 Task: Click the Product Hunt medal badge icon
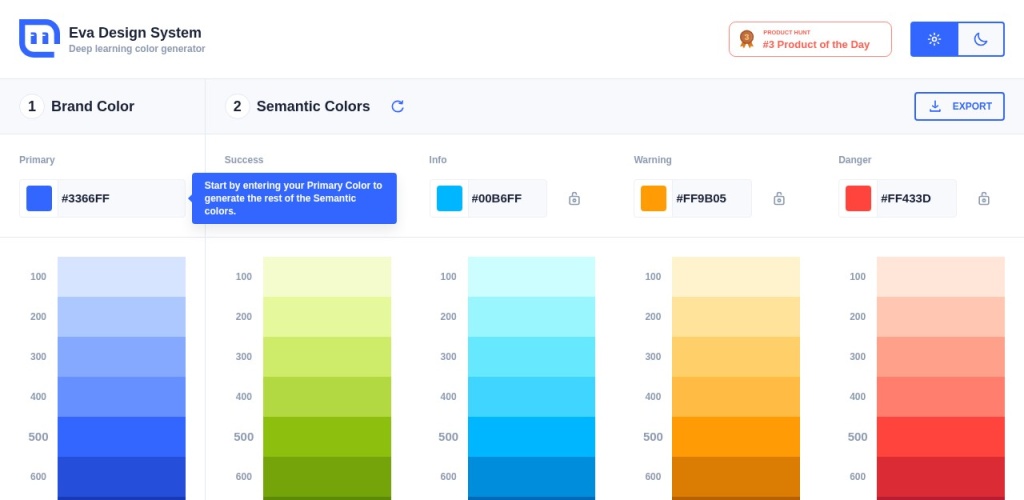[x=746, y=39]
